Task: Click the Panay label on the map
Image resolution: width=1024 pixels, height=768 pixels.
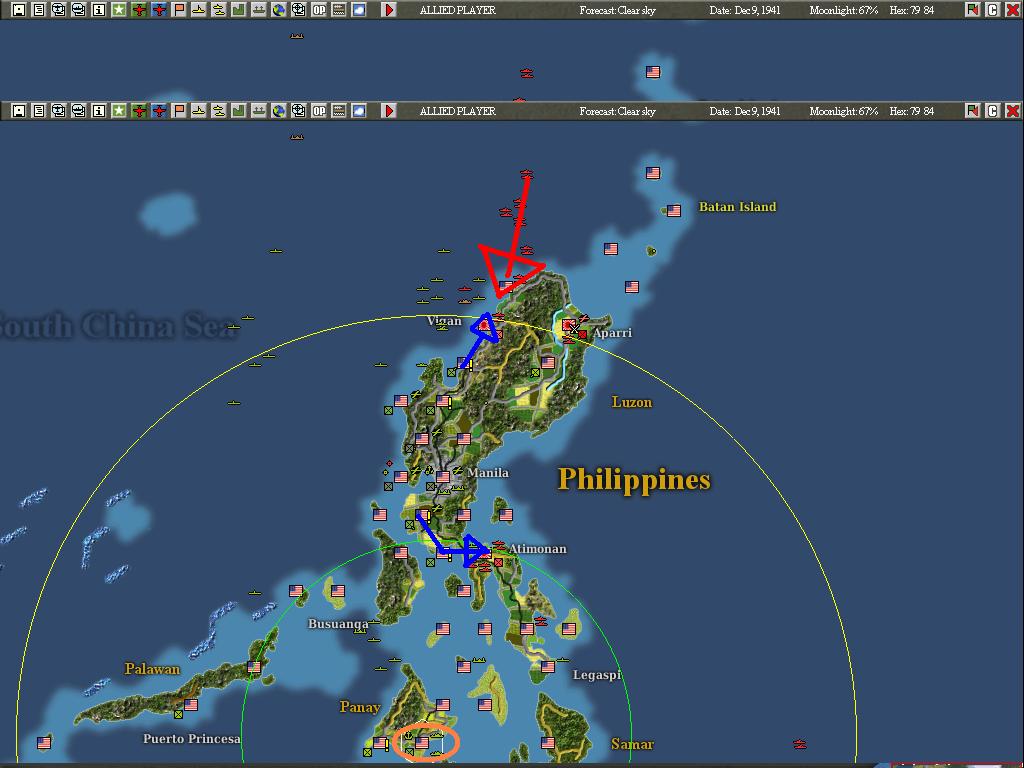Action: pyautogui.click(x=360, y=707)
